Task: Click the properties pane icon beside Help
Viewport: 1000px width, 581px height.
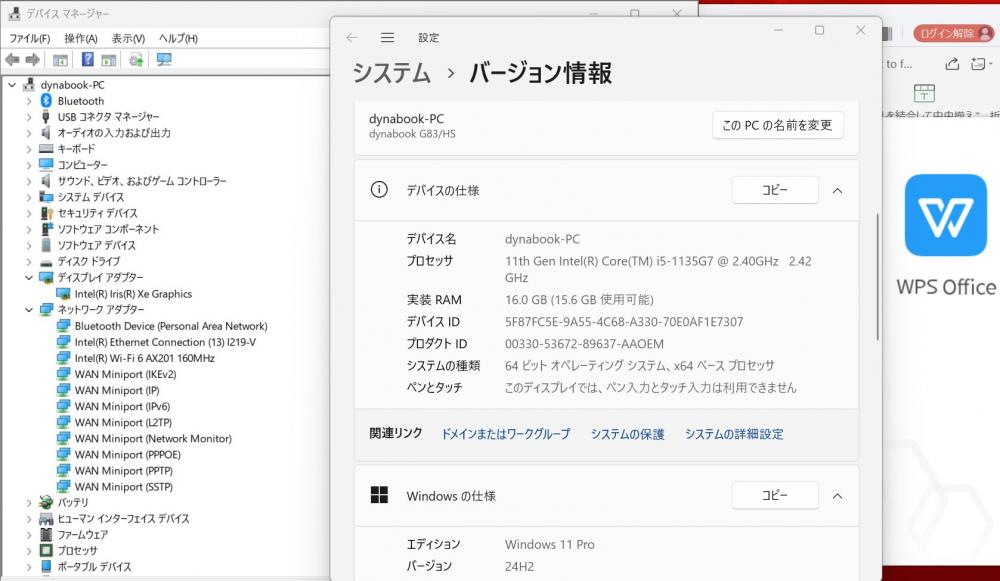Action: [x=108, y=60]
